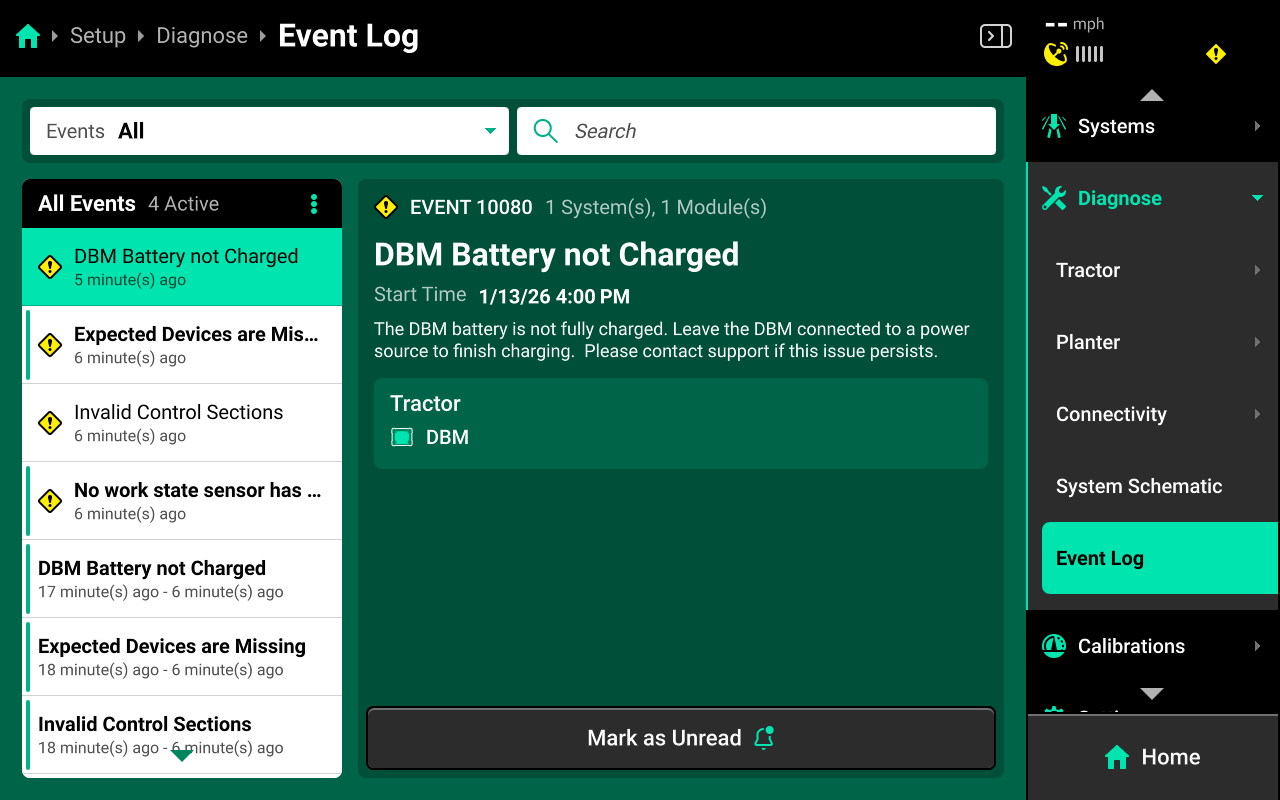Open the Events All dropdown
Screen dimensions: 1280x800
[268, 131]
